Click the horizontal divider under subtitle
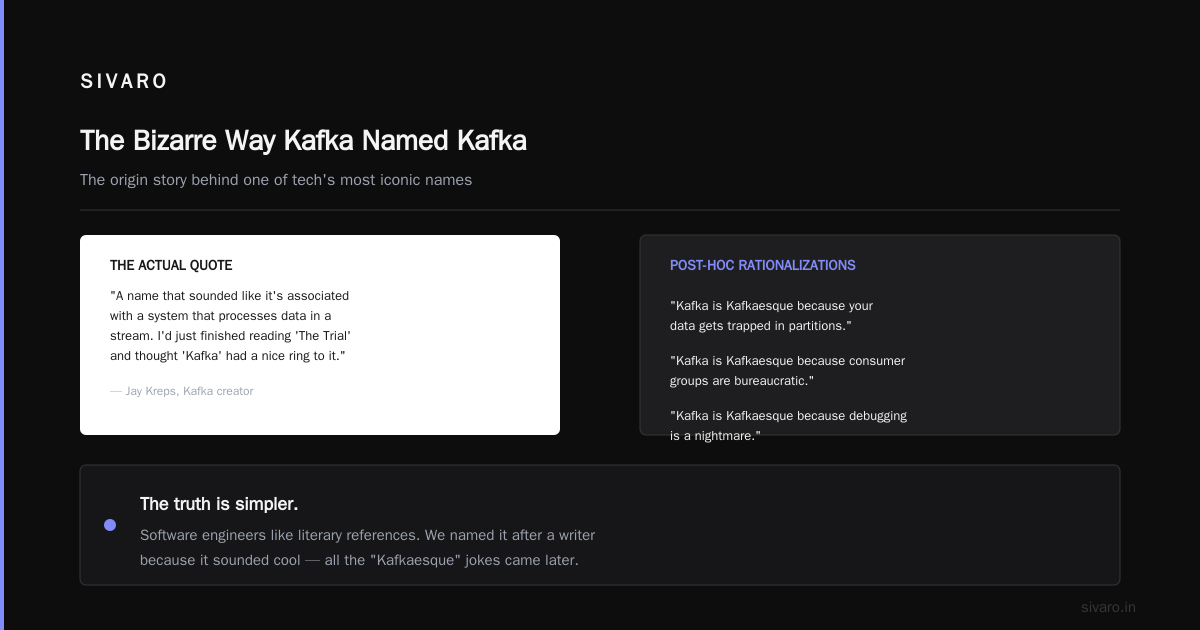Viewport: 1200px width, 630px height. click(600, 210)
